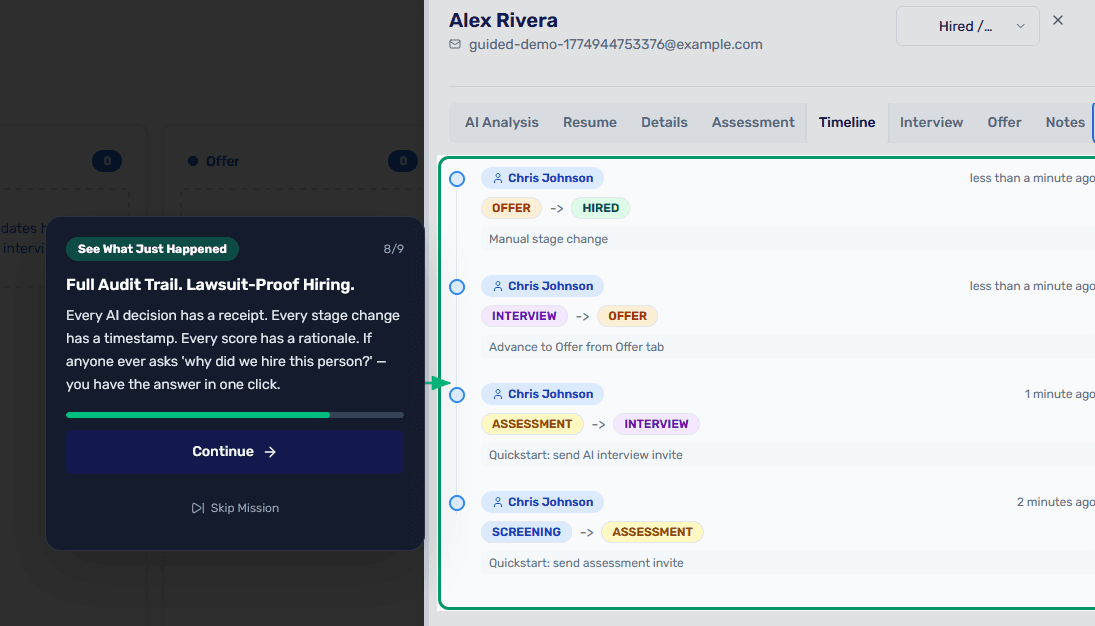Open the Hired stage dropdown

966,26
